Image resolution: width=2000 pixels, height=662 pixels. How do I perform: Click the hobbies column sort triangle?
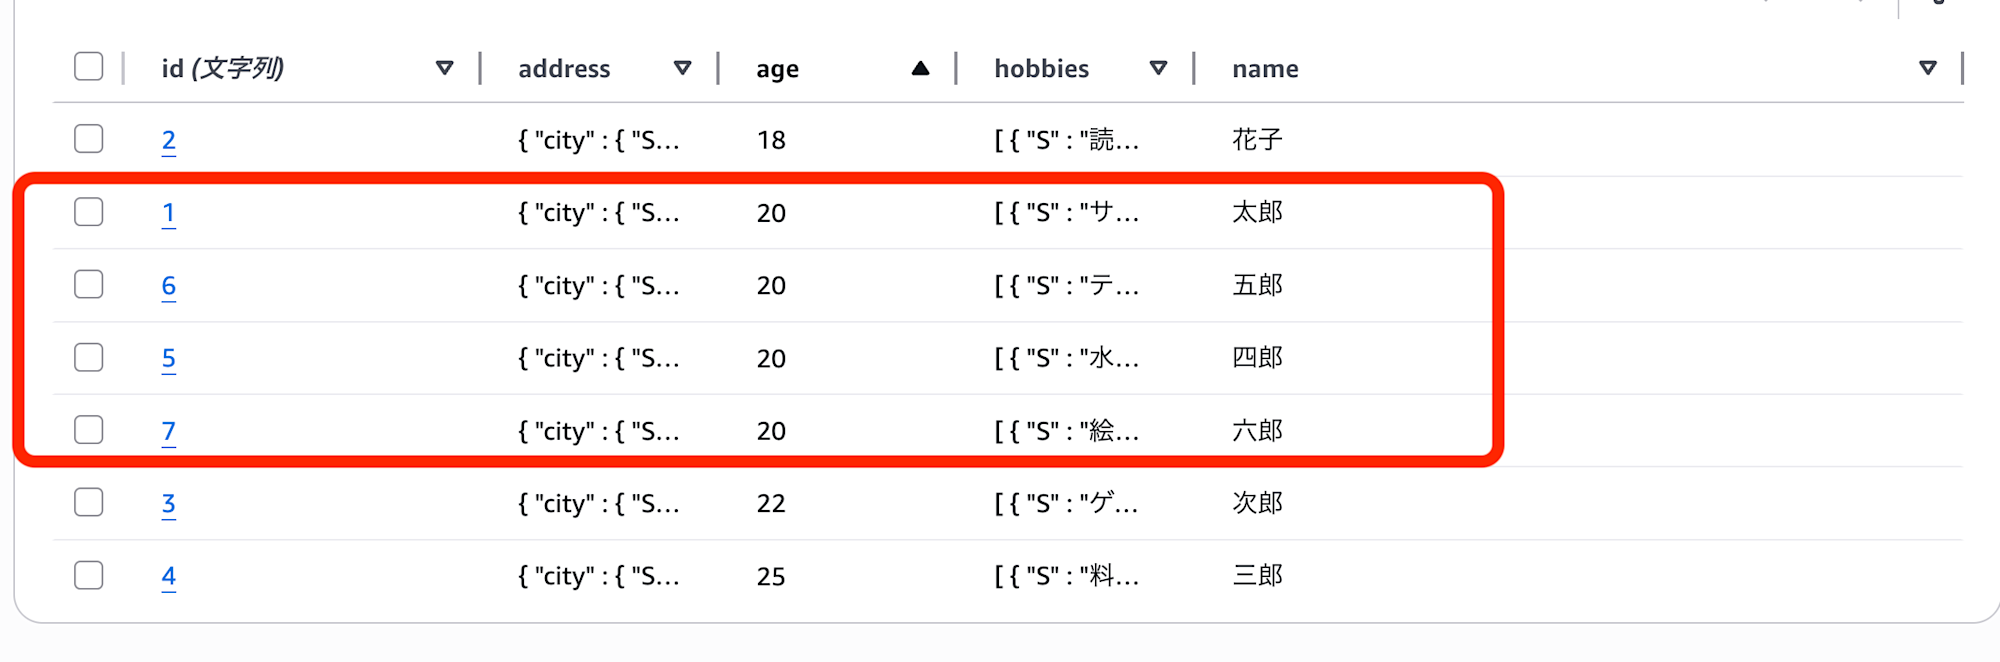tap(1159, 69)
